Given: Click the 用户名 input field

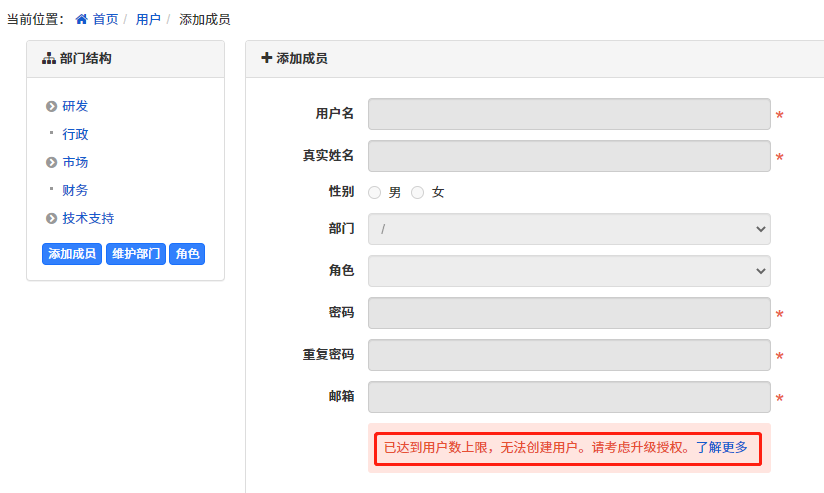Looking at the screenshot, I should click(569, 114).
